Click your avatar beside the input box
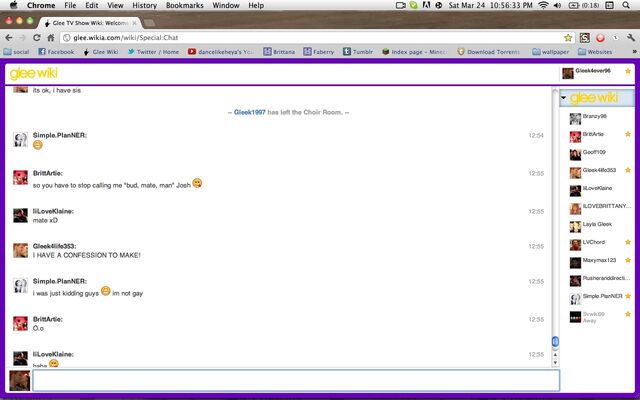640x400 pixels. [x=20, y=380]
